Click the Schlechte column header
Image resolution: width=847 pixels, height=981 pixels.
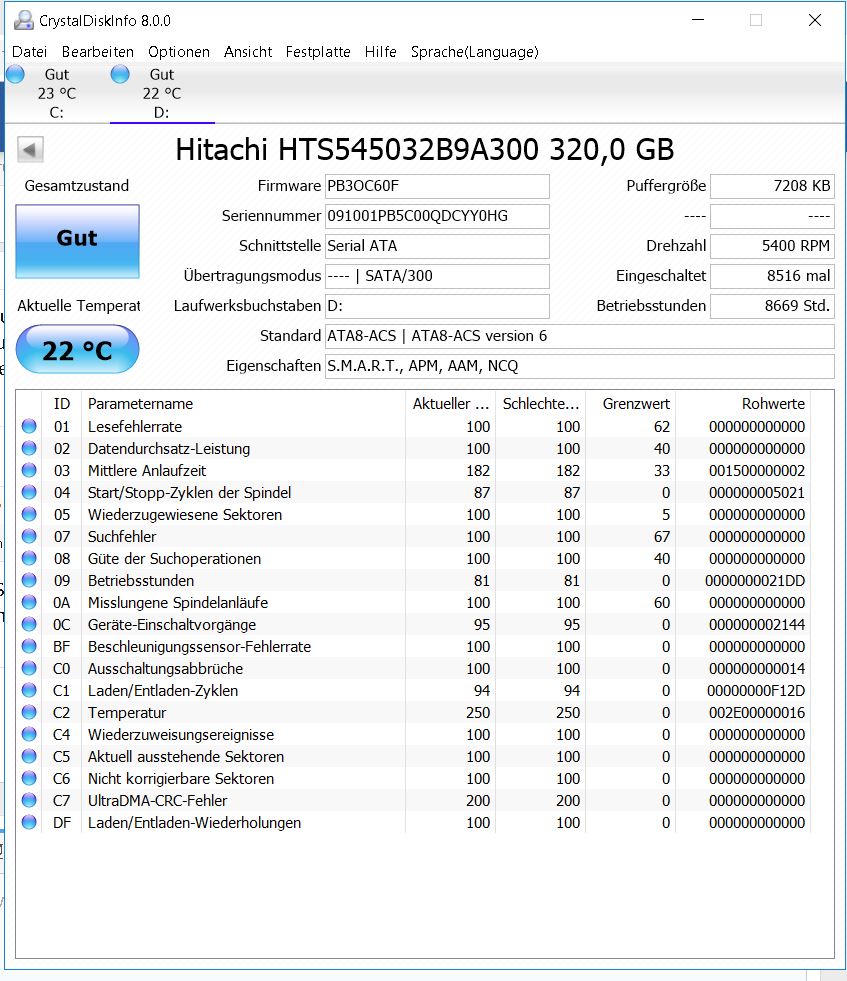click(x=540, y=404)
